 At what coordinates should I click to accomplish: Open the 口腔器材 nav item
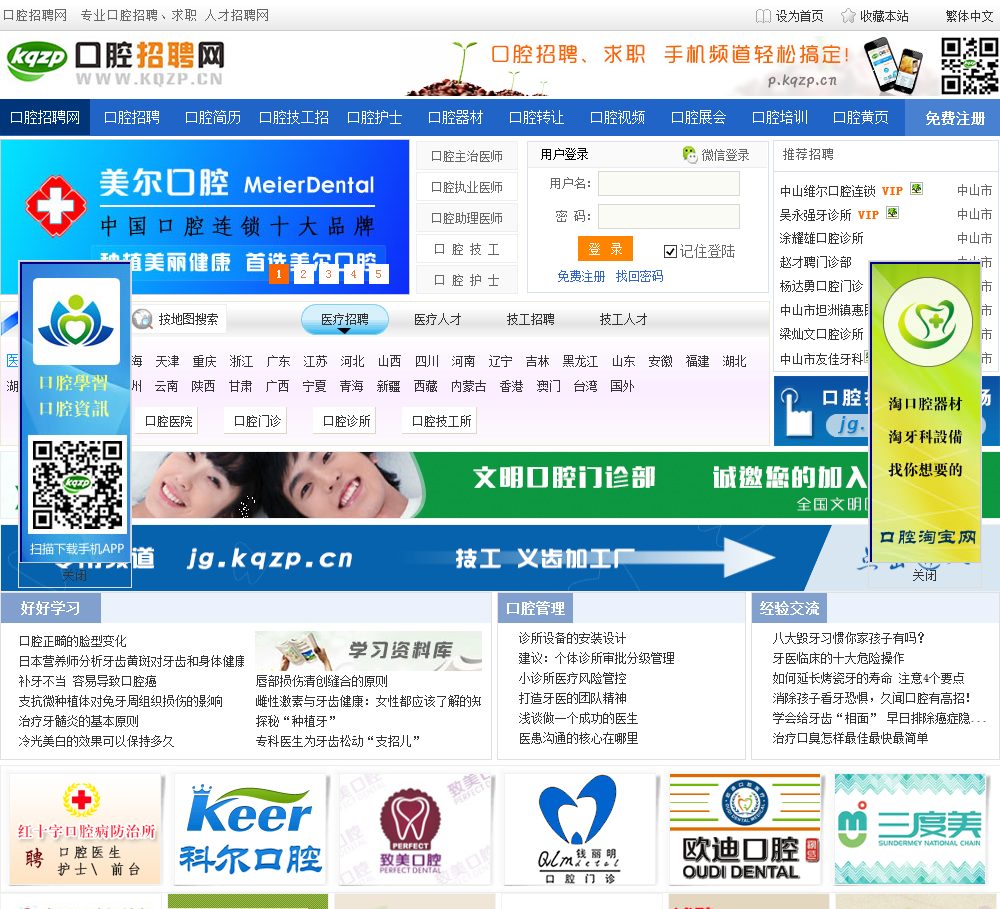tap(455, 117)
